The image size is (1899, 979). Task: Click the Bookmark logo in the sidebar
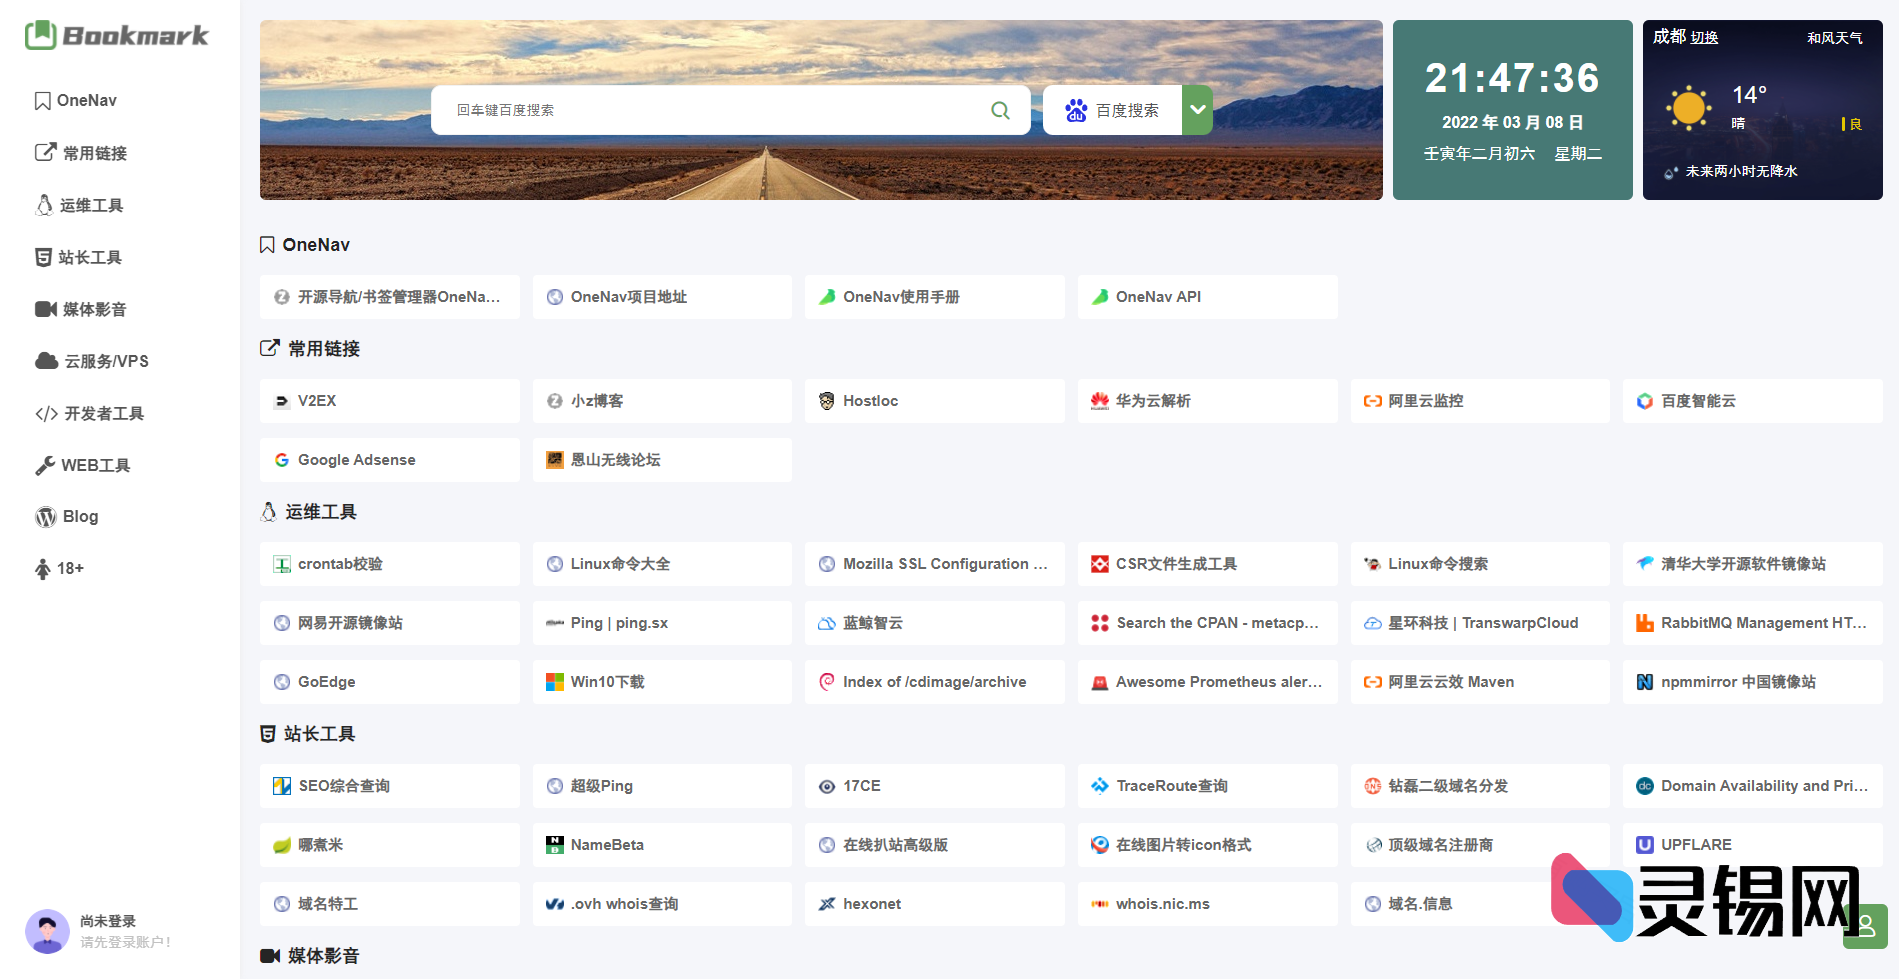pos(117,36)
